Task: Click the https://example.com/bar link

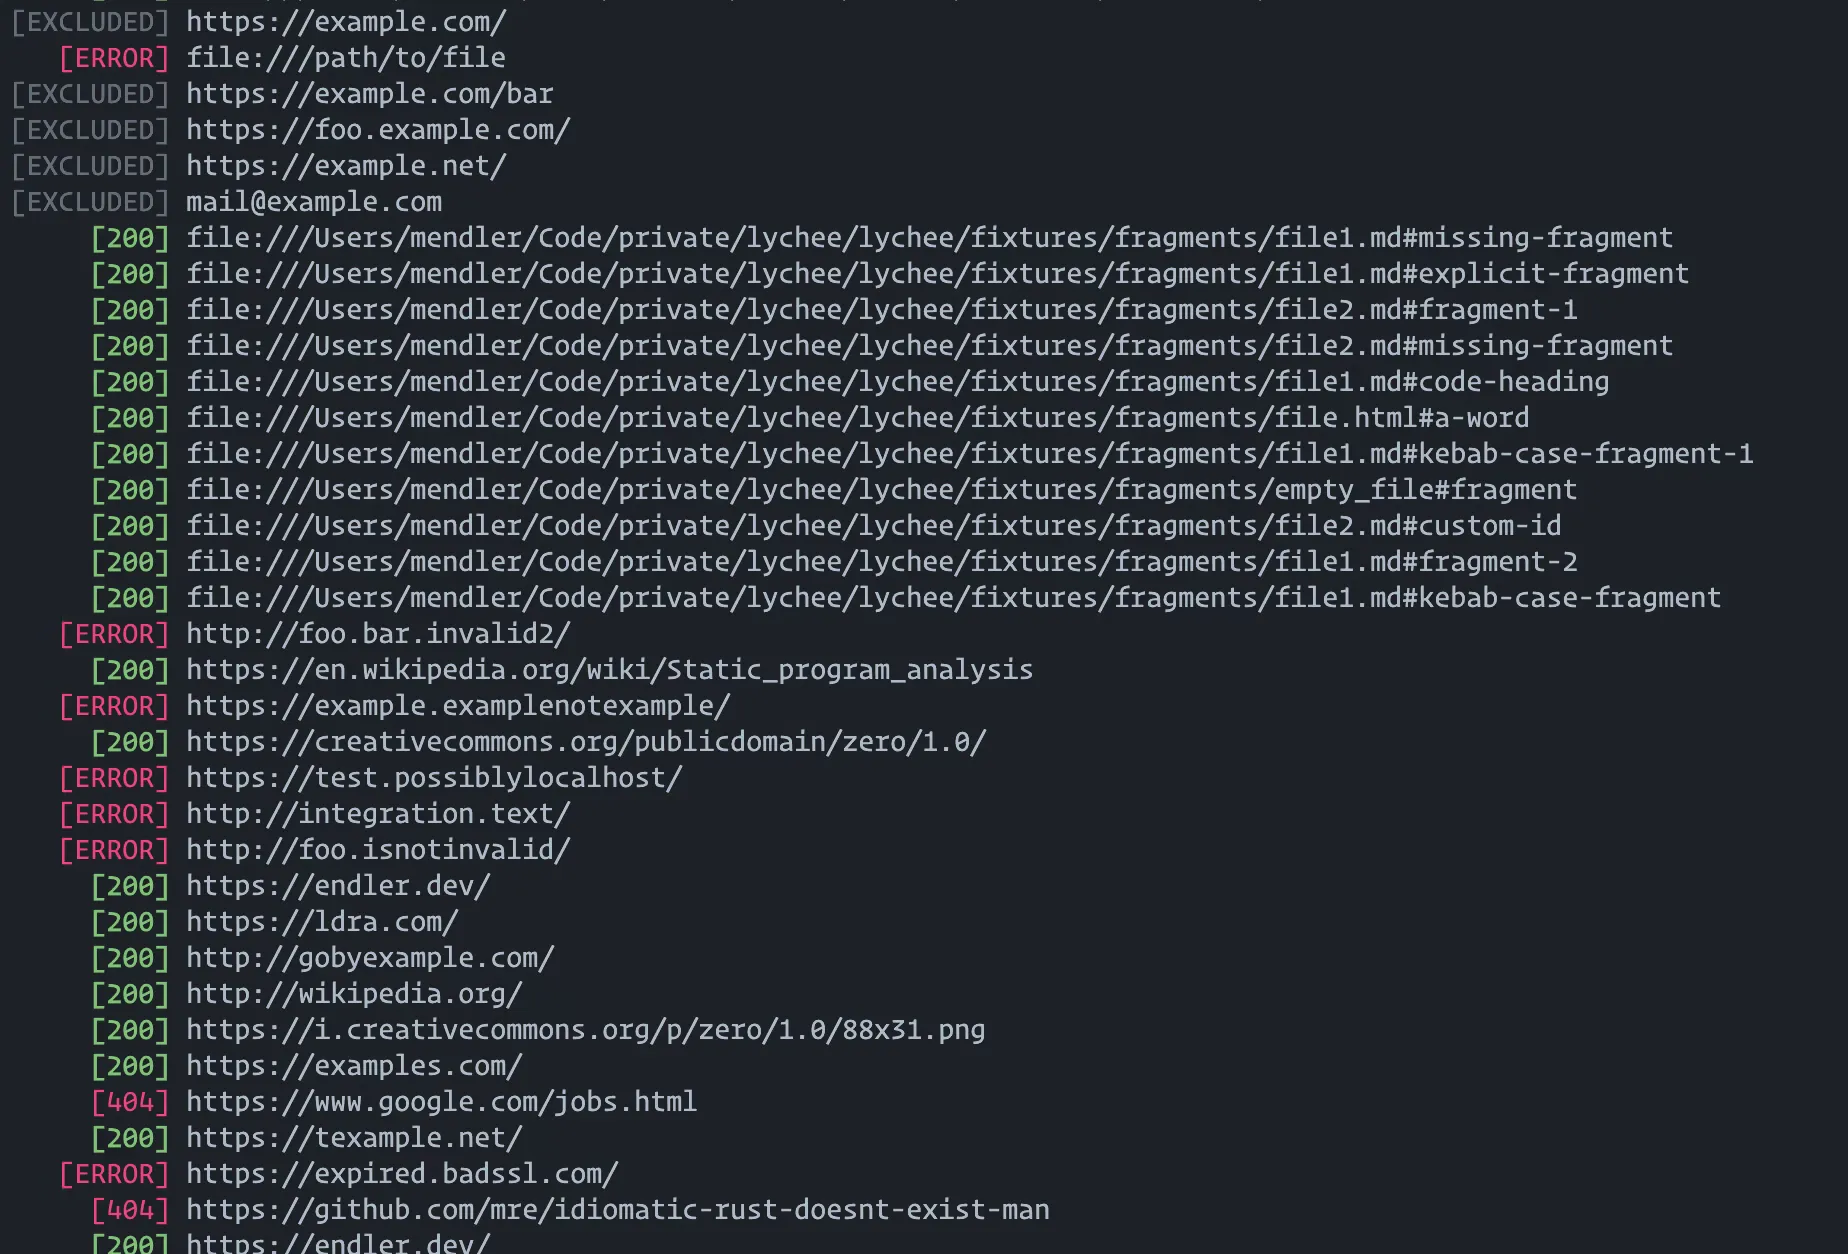Action: click(x=369, y=94)
